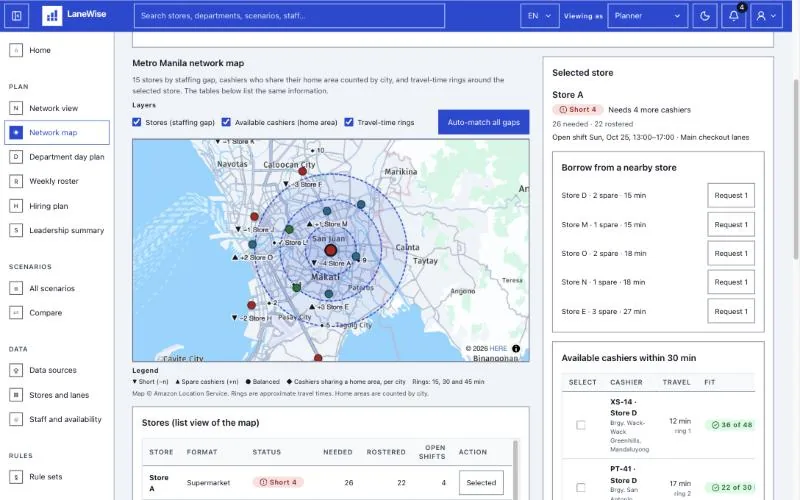Request 1 cashier from Store E
Viewport: 800px width, 500px height.
(x=731, y=311)
